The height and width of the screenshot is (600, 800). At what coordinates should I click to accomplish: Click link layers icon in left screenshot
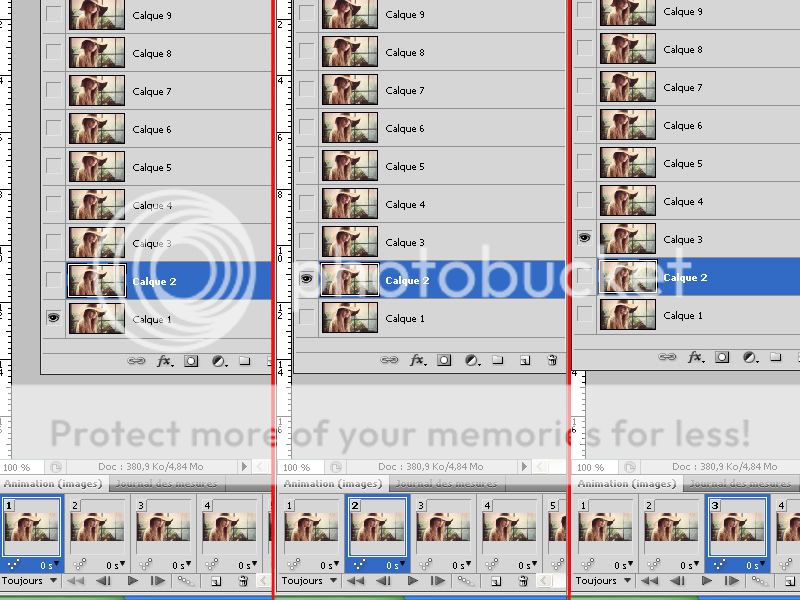136,361
